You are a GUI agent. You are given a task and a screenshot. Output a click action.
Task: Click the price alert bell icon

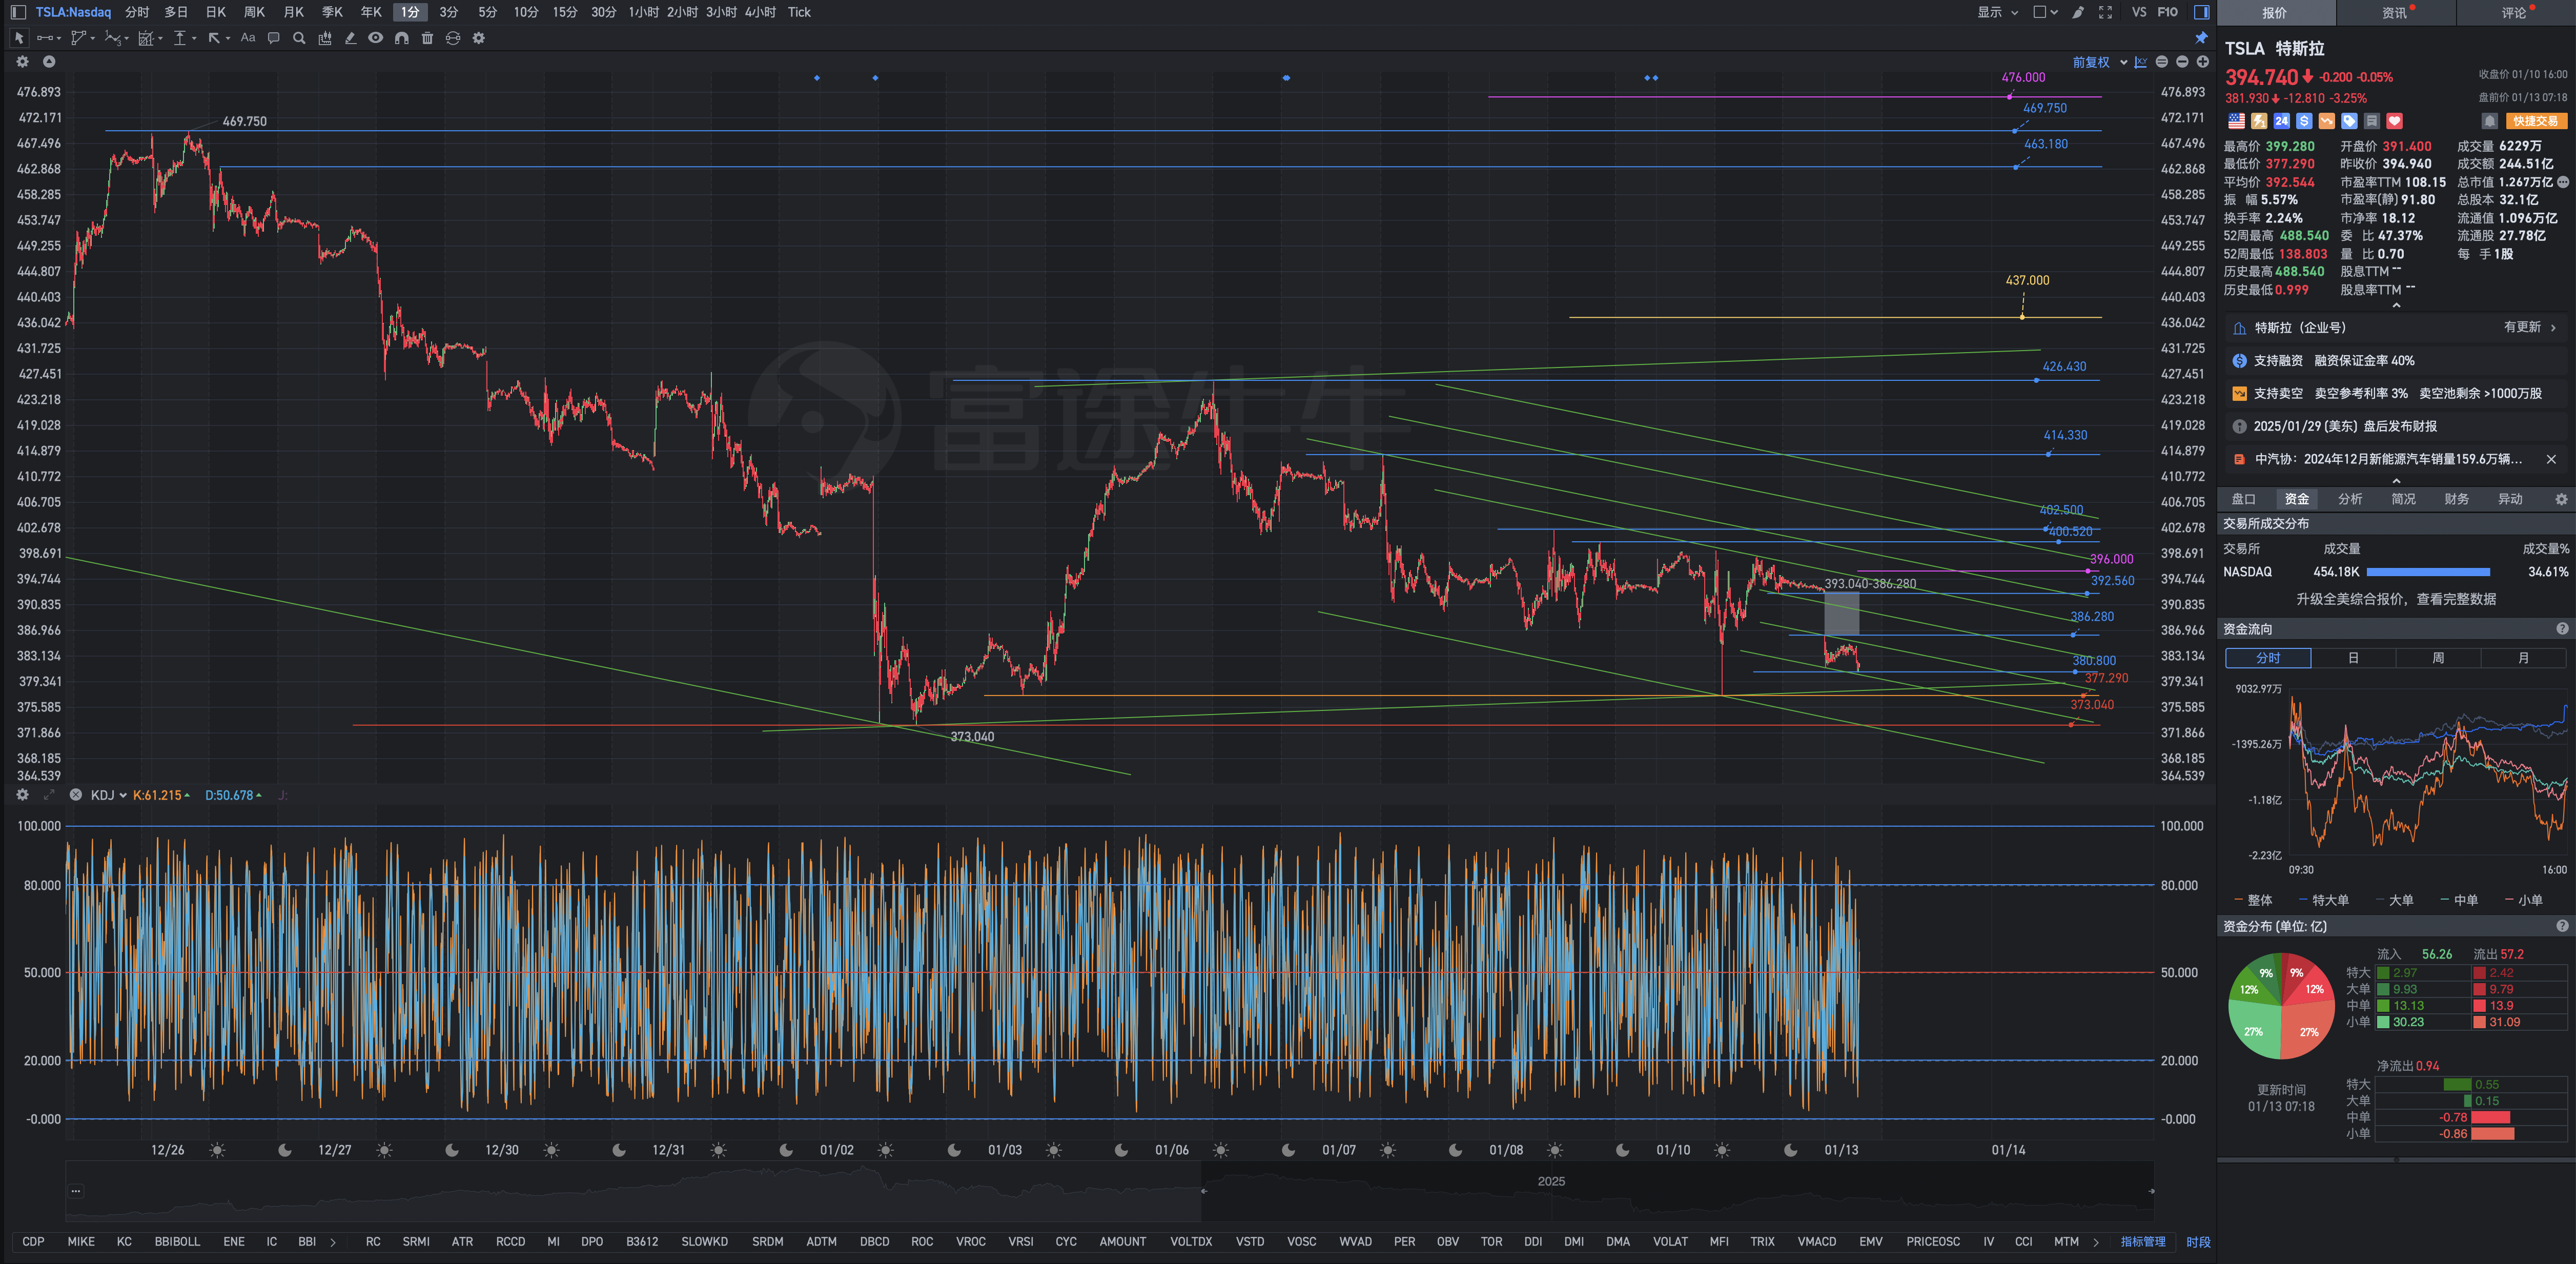coord(2490,121)
